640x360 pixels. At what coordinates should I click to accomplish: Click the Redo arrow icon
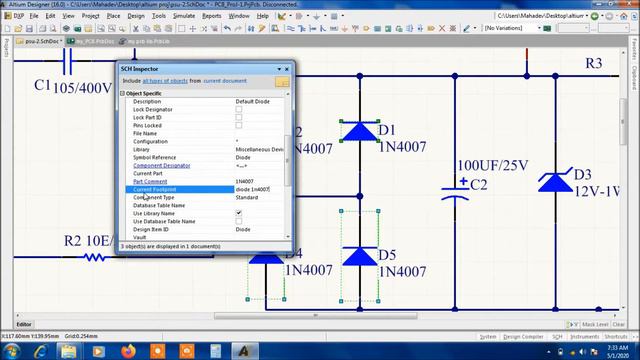coord(238,29)
